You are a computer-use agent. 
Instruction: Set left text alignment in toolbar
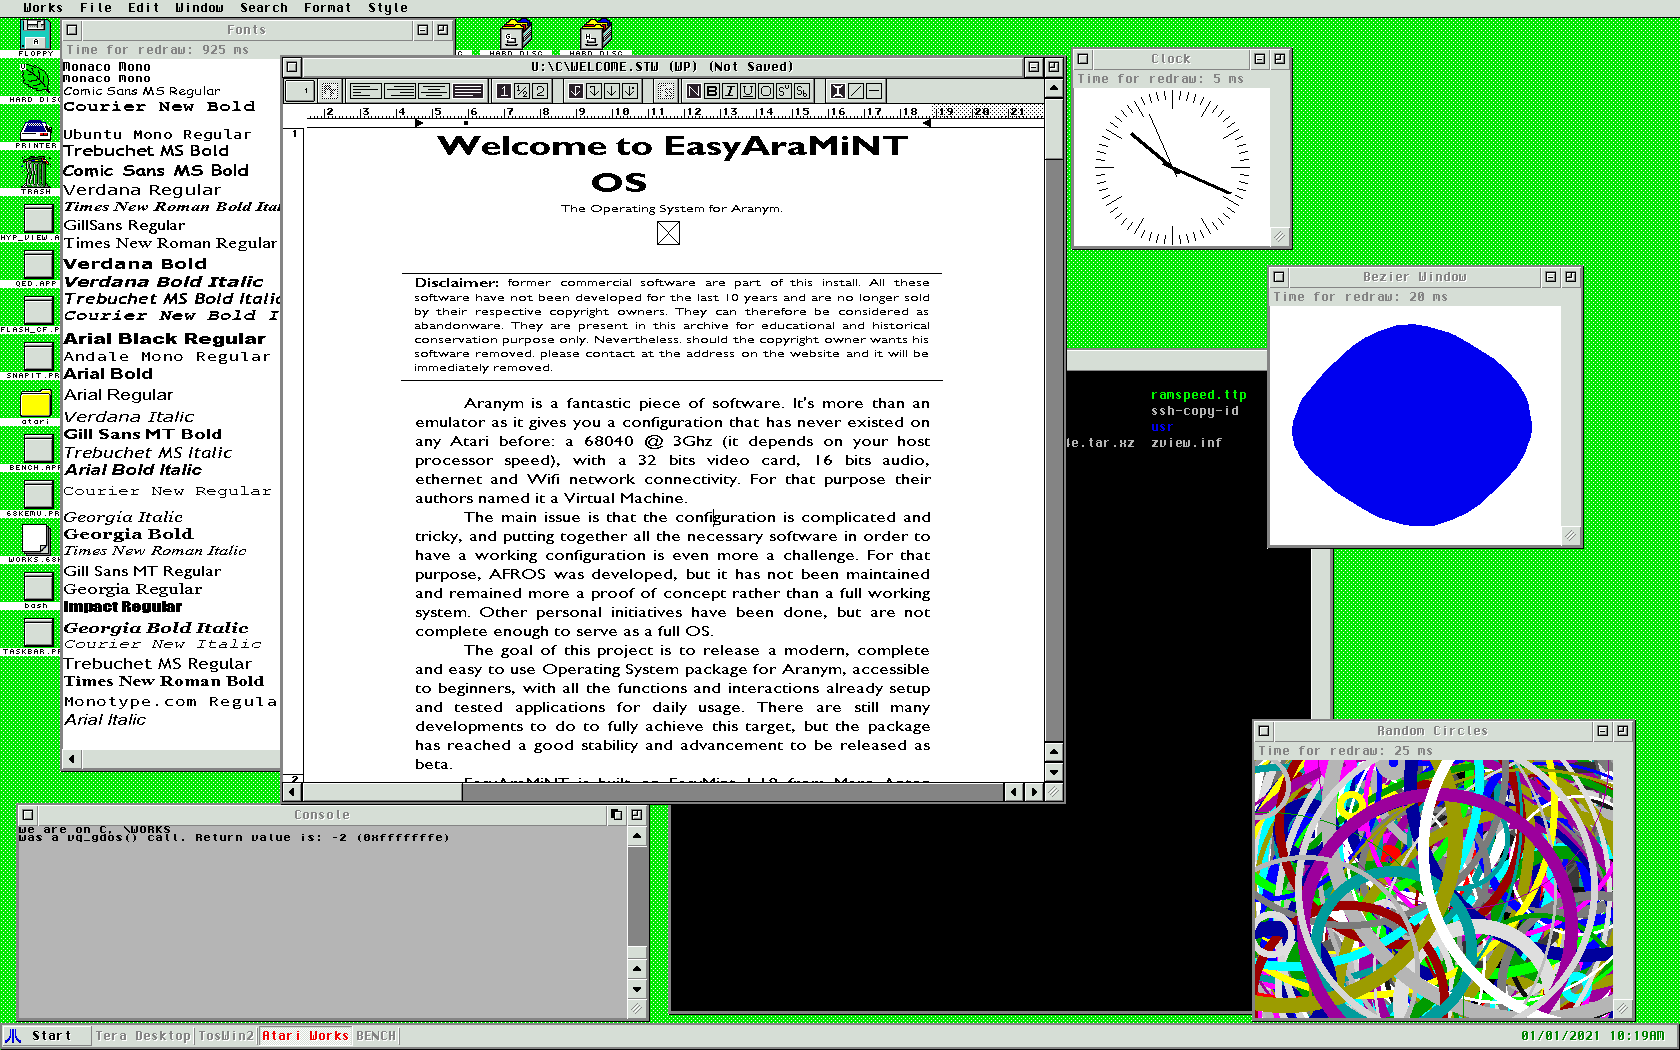366,91
